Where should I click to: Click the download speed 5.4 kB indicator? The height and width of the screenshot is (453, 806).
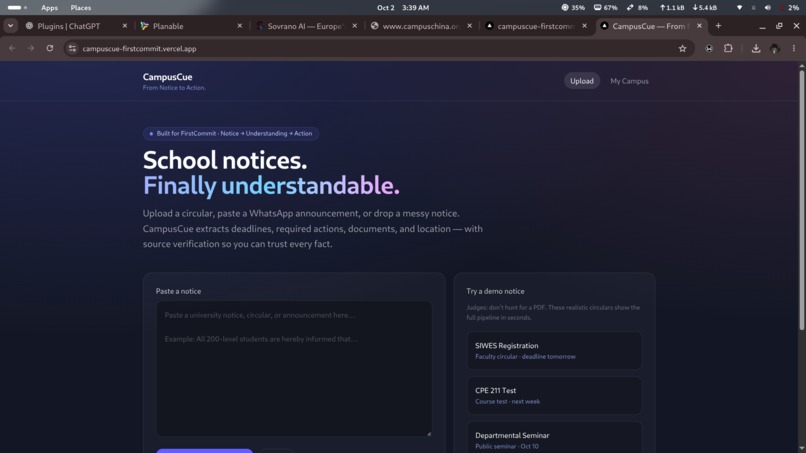(705, 8)
